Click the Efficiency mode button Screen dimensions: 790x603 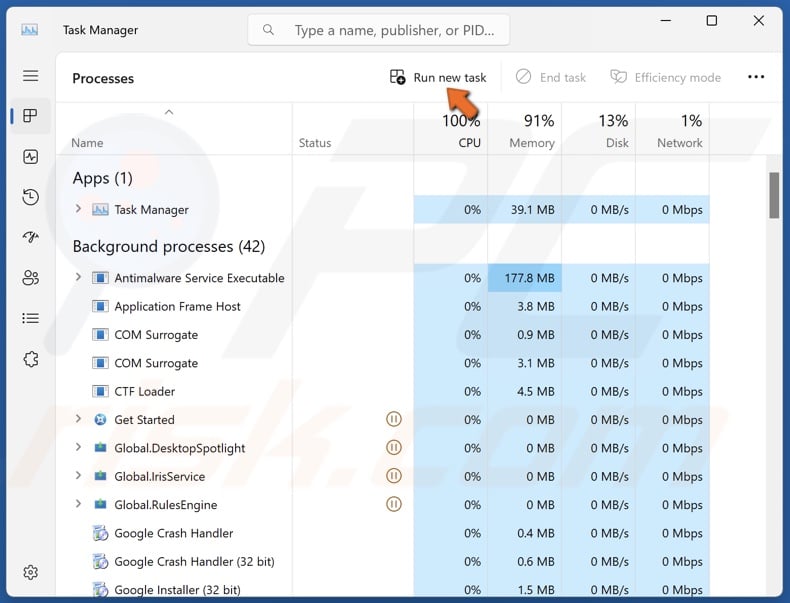tap(666, 77)
